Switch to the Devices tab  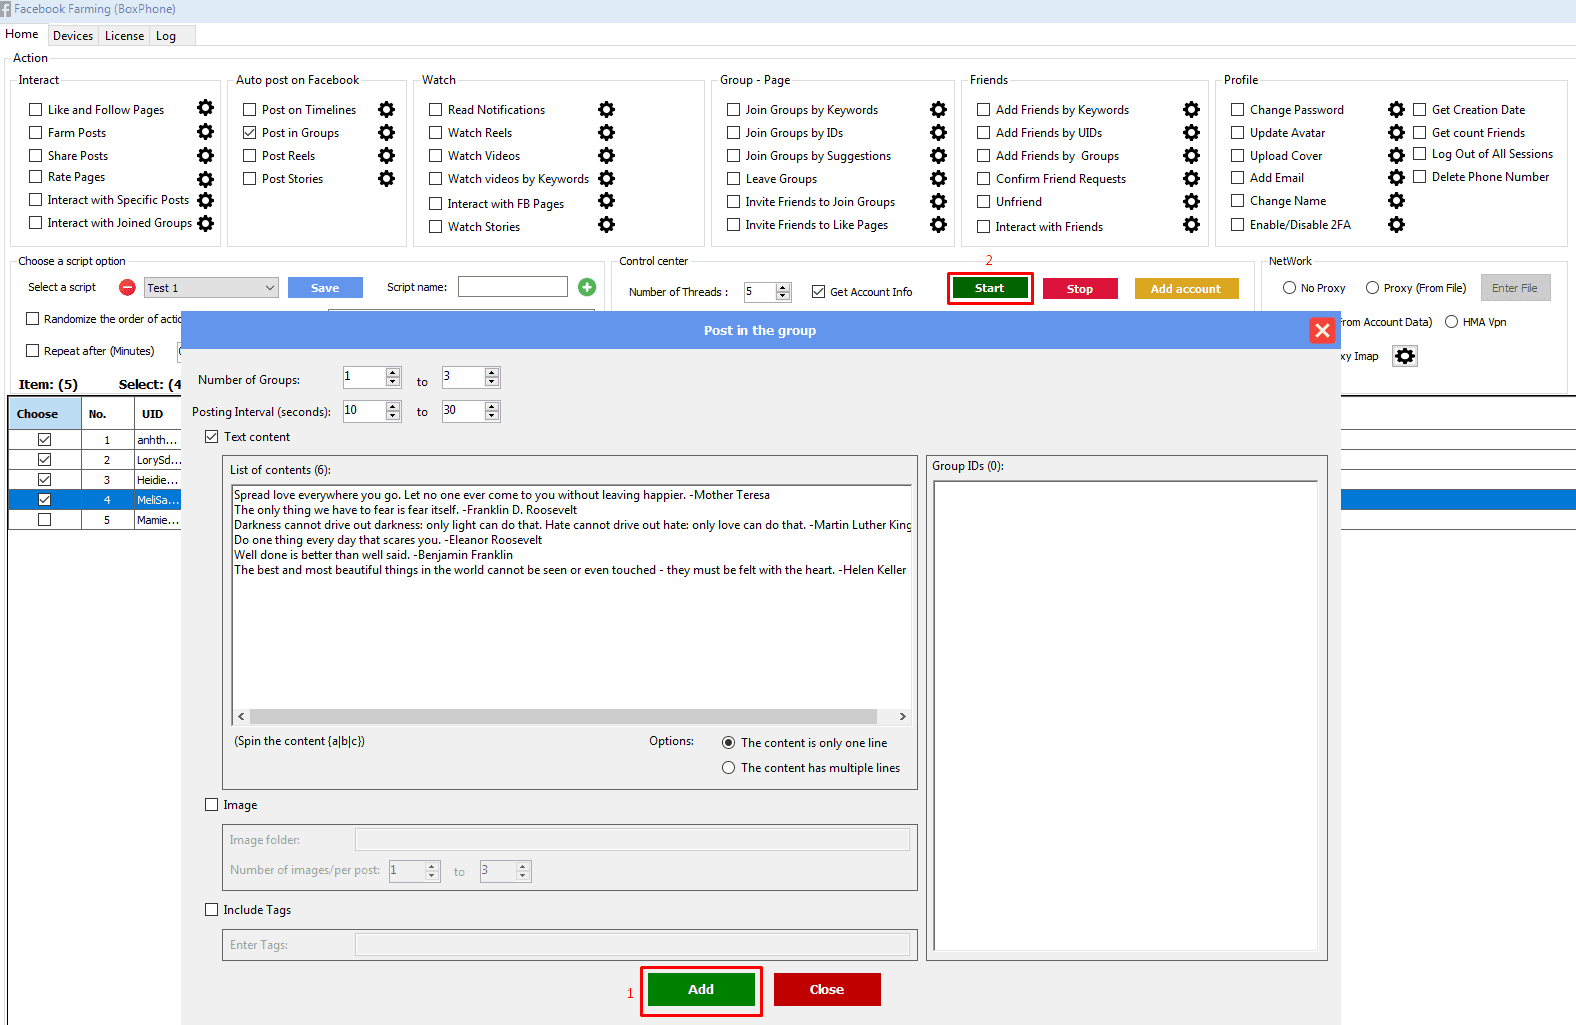point(73,36)
